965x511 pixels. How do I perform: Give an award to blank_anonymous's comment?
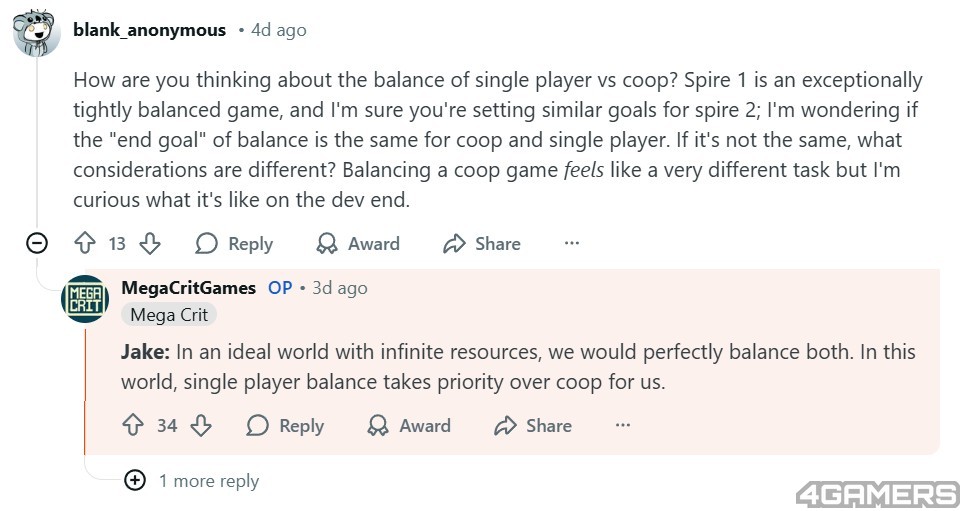[357, 243]
